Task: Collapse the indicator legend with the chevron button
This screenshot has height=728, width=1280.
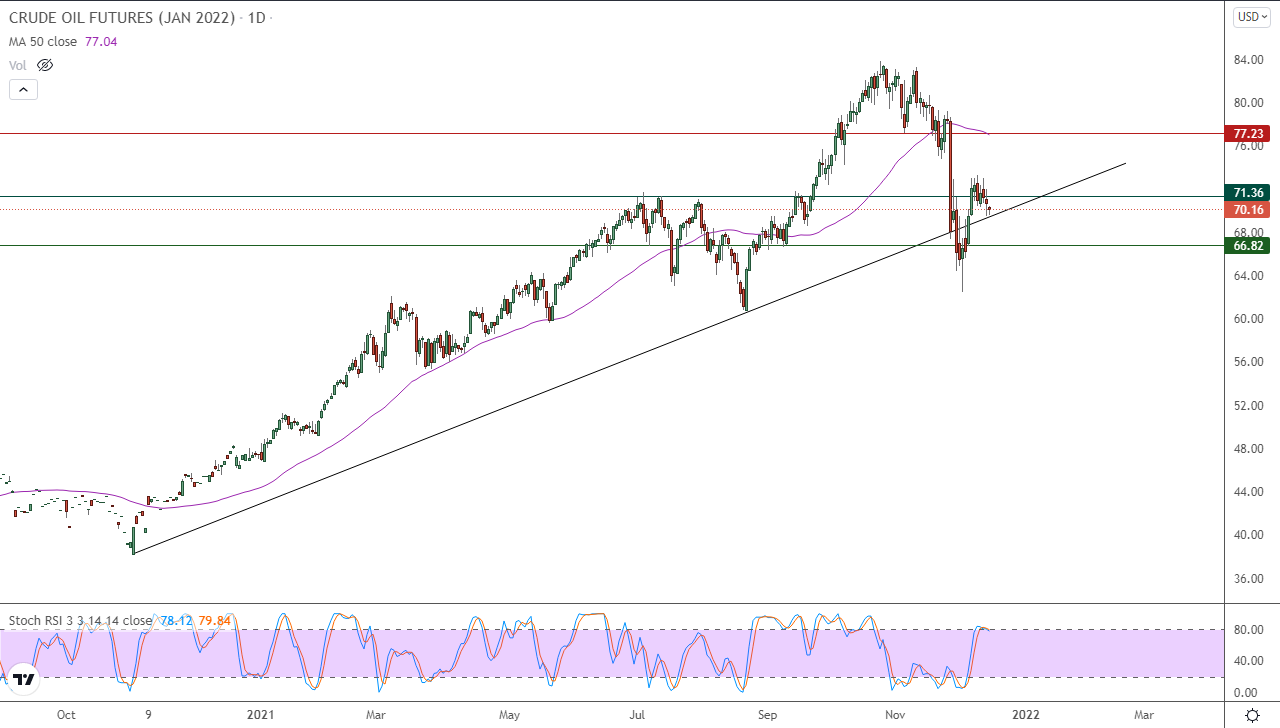Action: [x=24, y=89]
